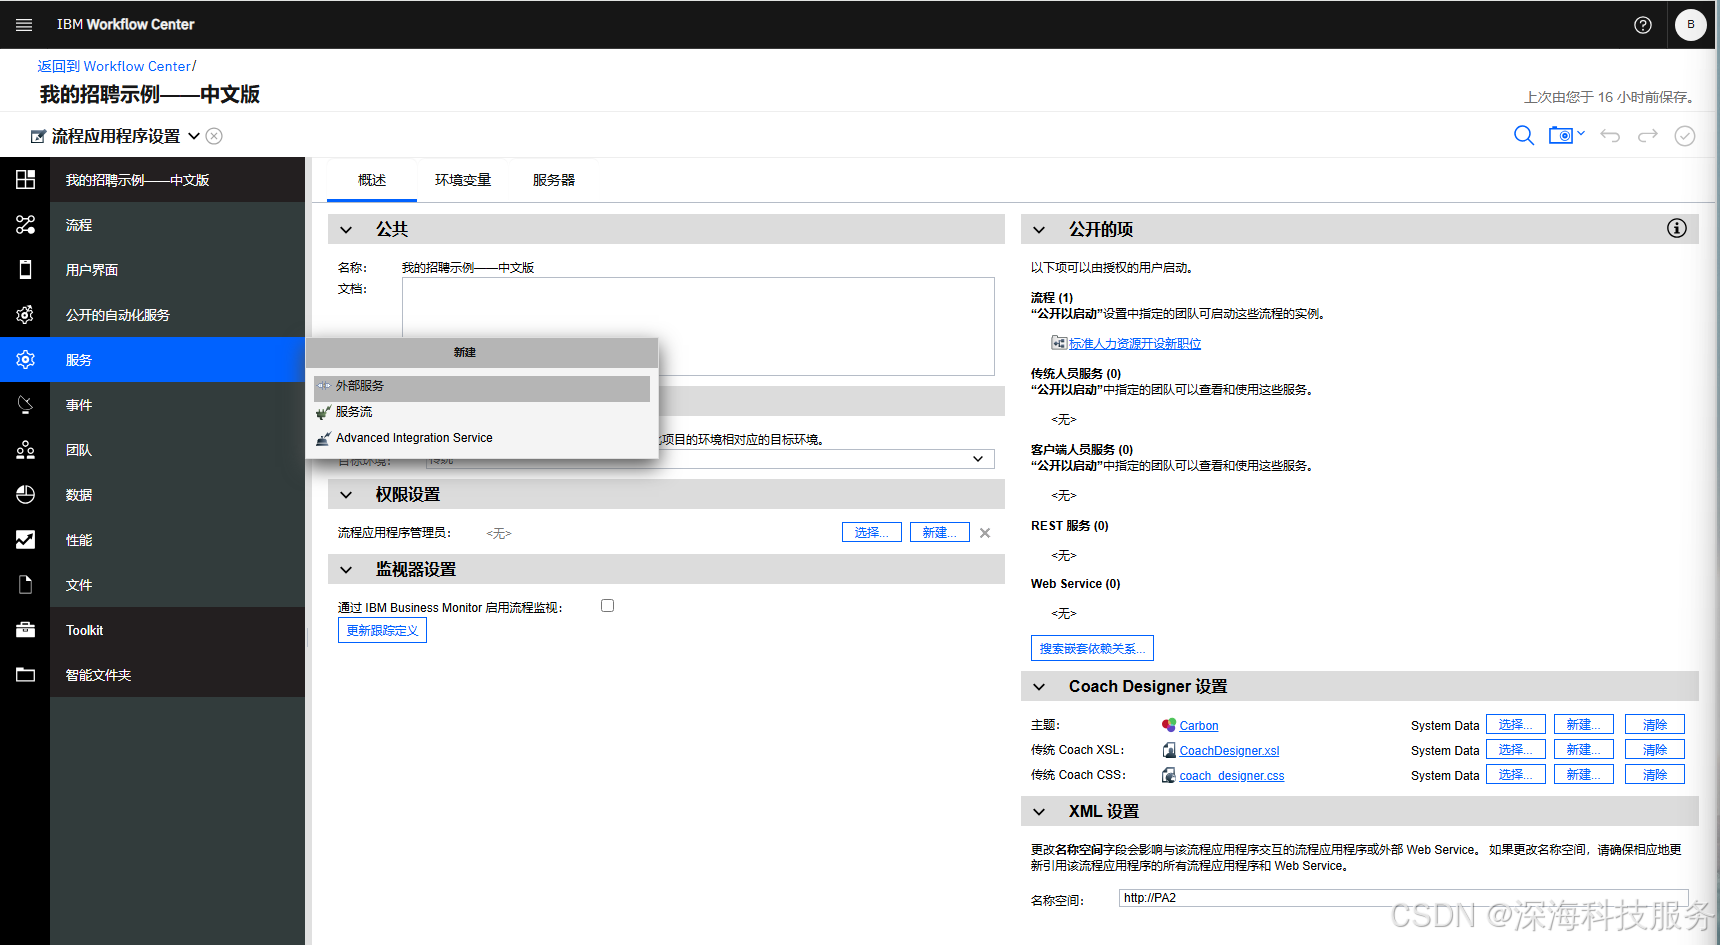
Task: Click the validation checkmark circle icon
Action: 1685,135
